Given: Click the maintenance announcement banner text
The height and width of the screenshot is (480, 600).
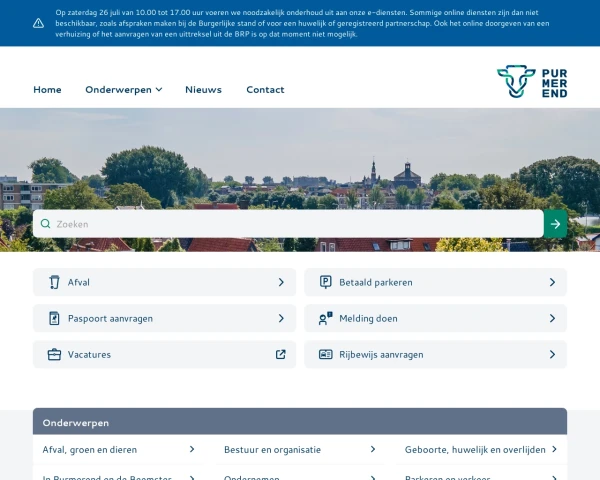Looking at the screenshot, I should 302,23.
